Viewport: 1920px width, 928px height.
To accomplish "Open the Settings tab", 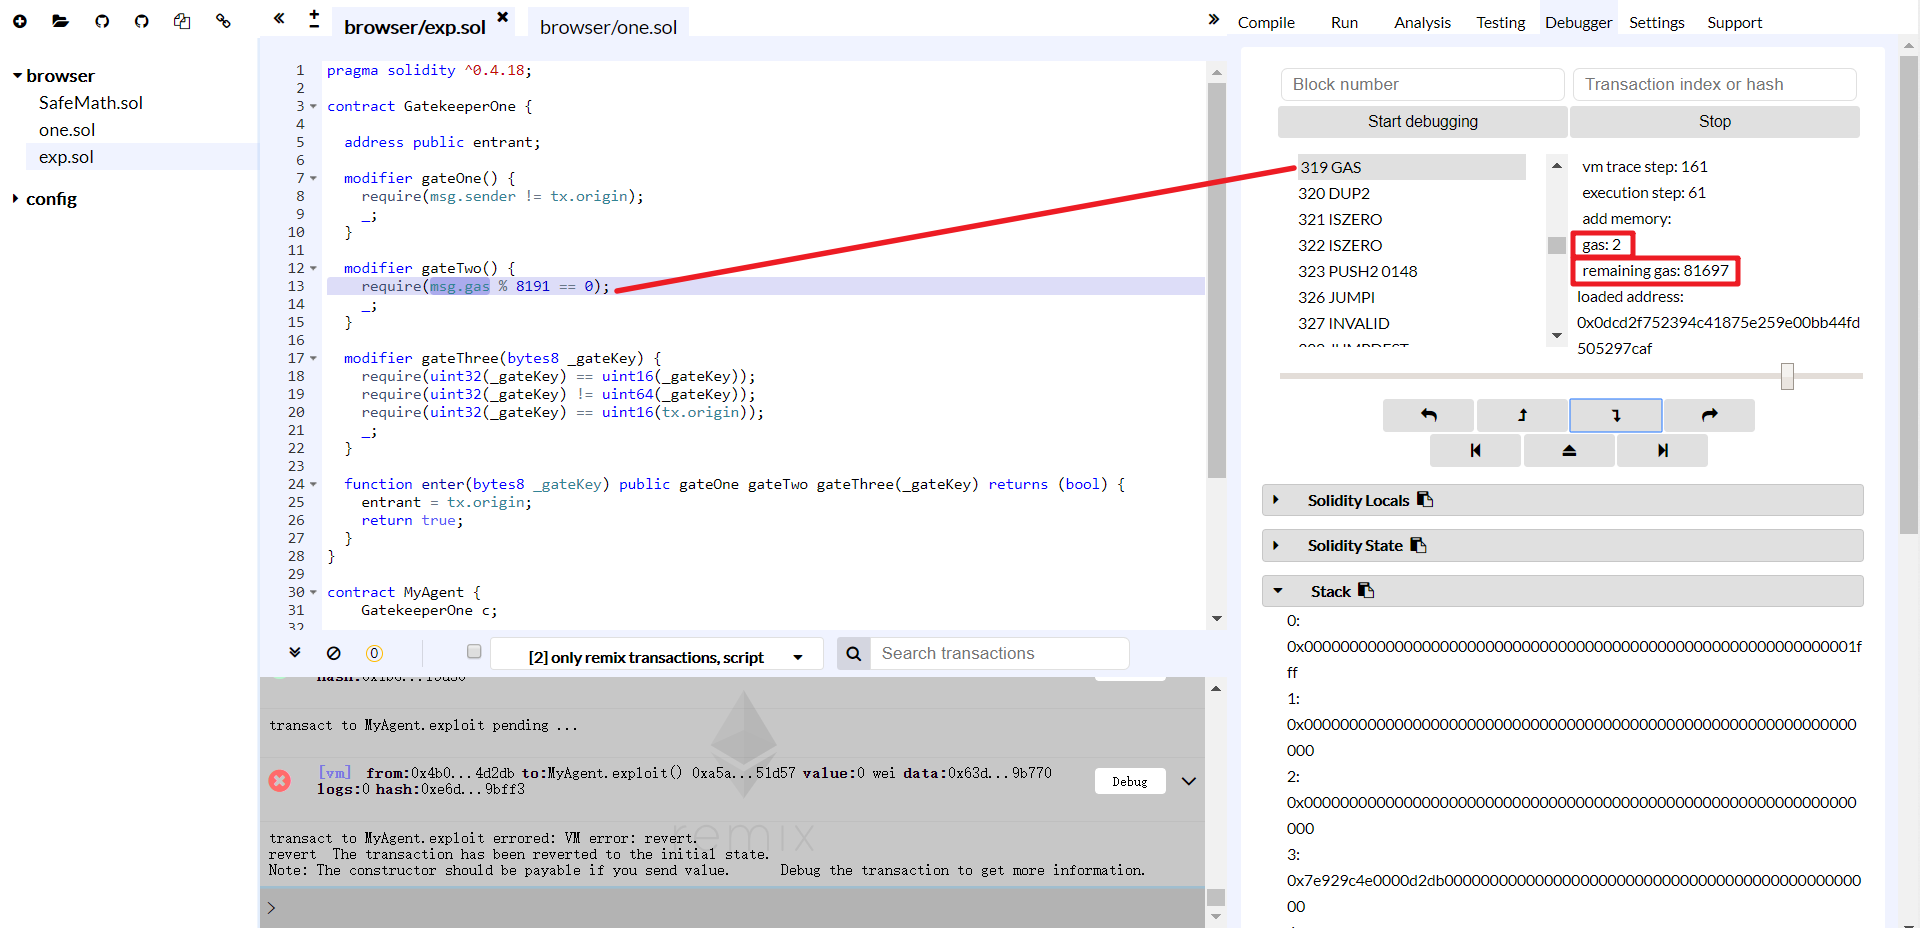I will (1656, 22).
